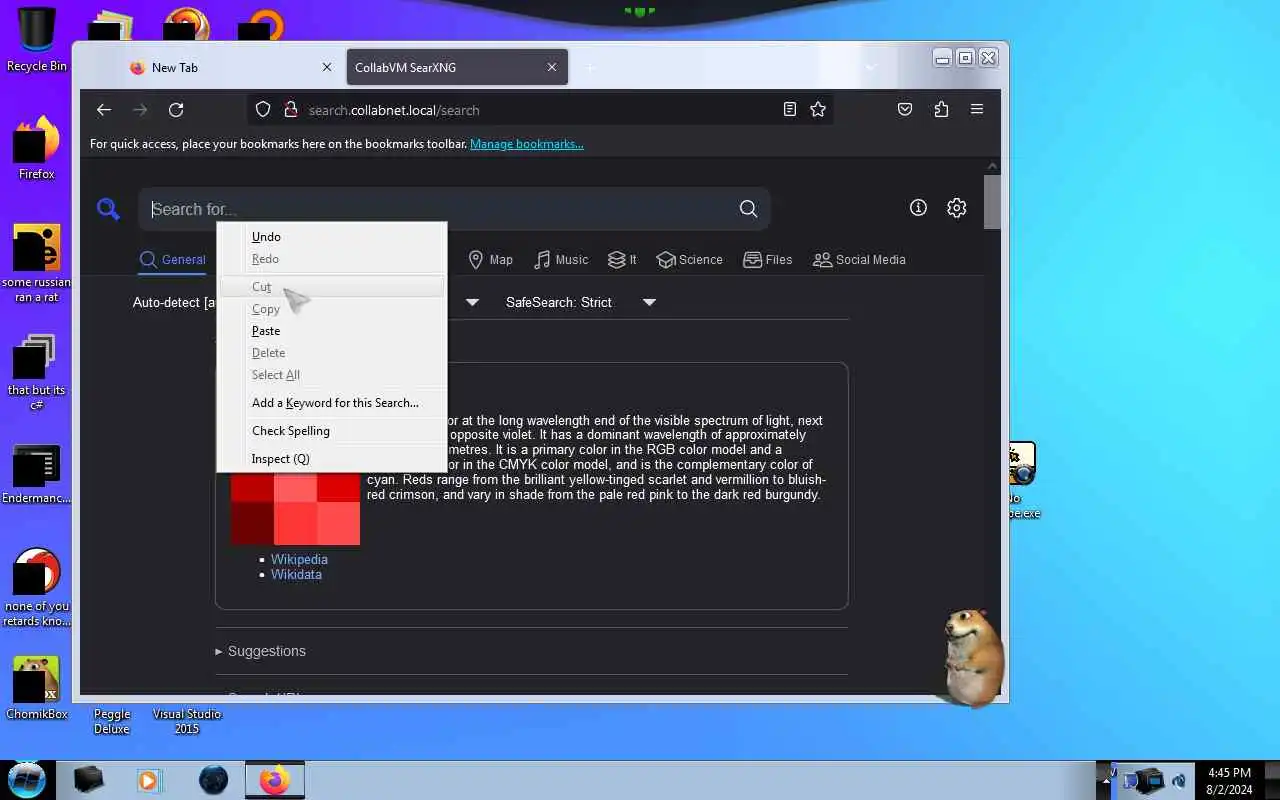Screen dimensions: 1280x800
Task: Choose Undo in the context menu
Action: [331, 237]
